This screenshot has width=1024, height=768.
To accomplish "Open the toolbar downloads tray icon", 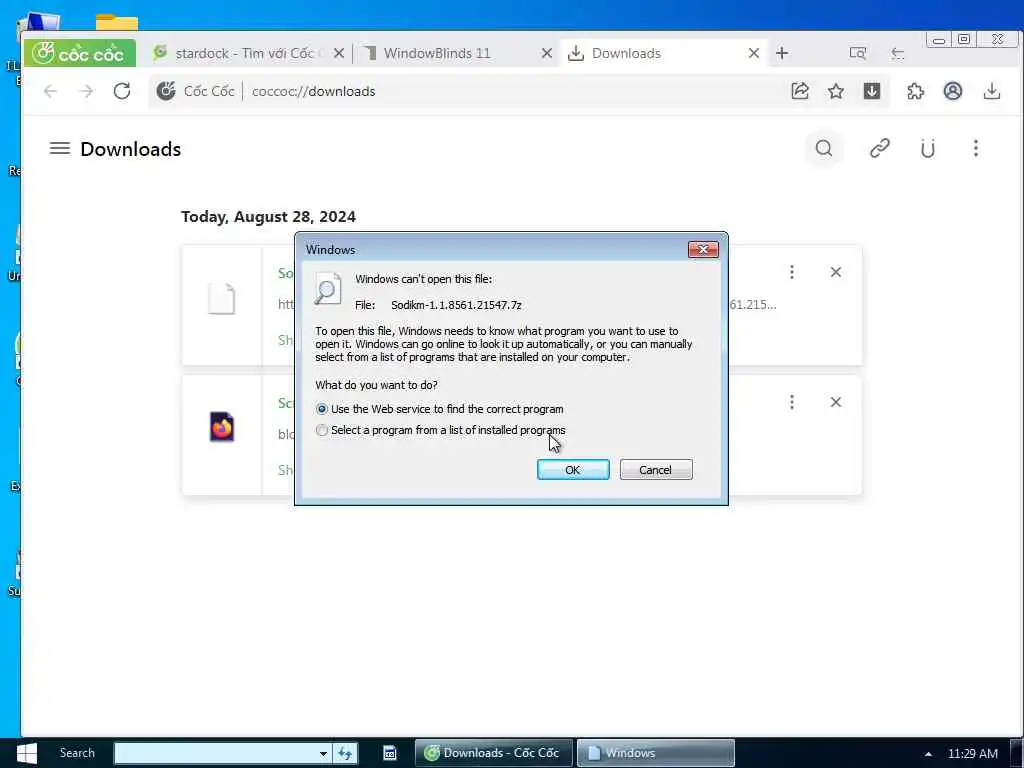I will point(991,91).
